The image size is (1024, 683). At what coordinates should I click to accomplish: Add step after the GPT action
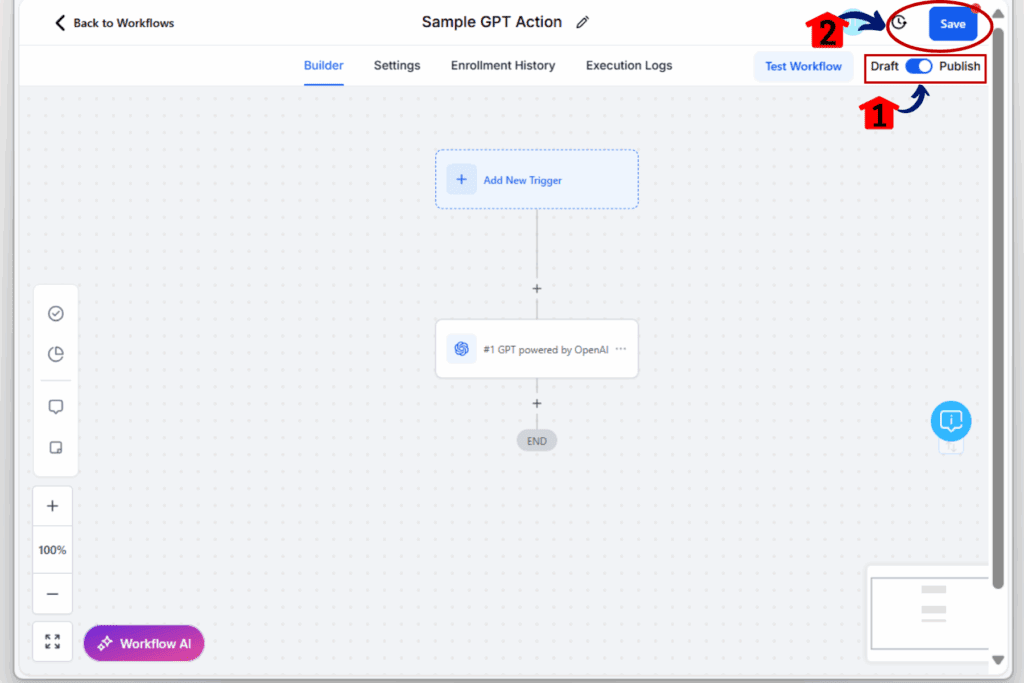(x=537, y=404)
